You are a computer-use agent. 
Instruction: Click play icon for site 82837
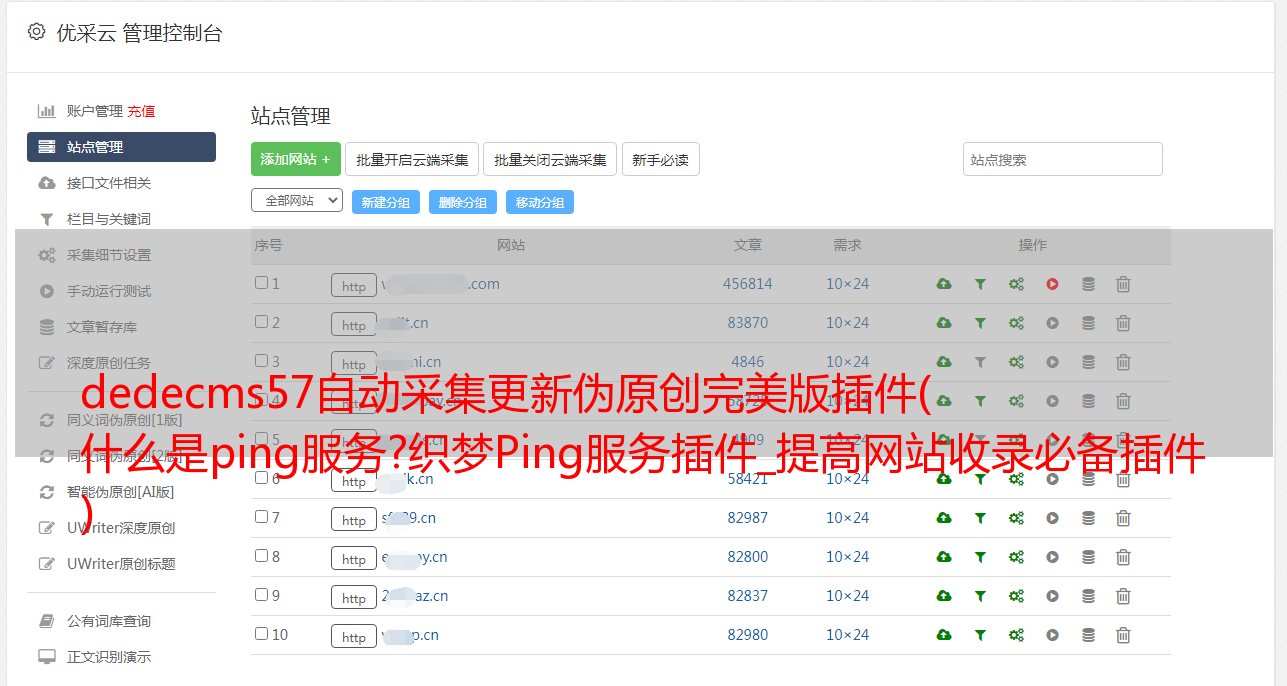1052,596
